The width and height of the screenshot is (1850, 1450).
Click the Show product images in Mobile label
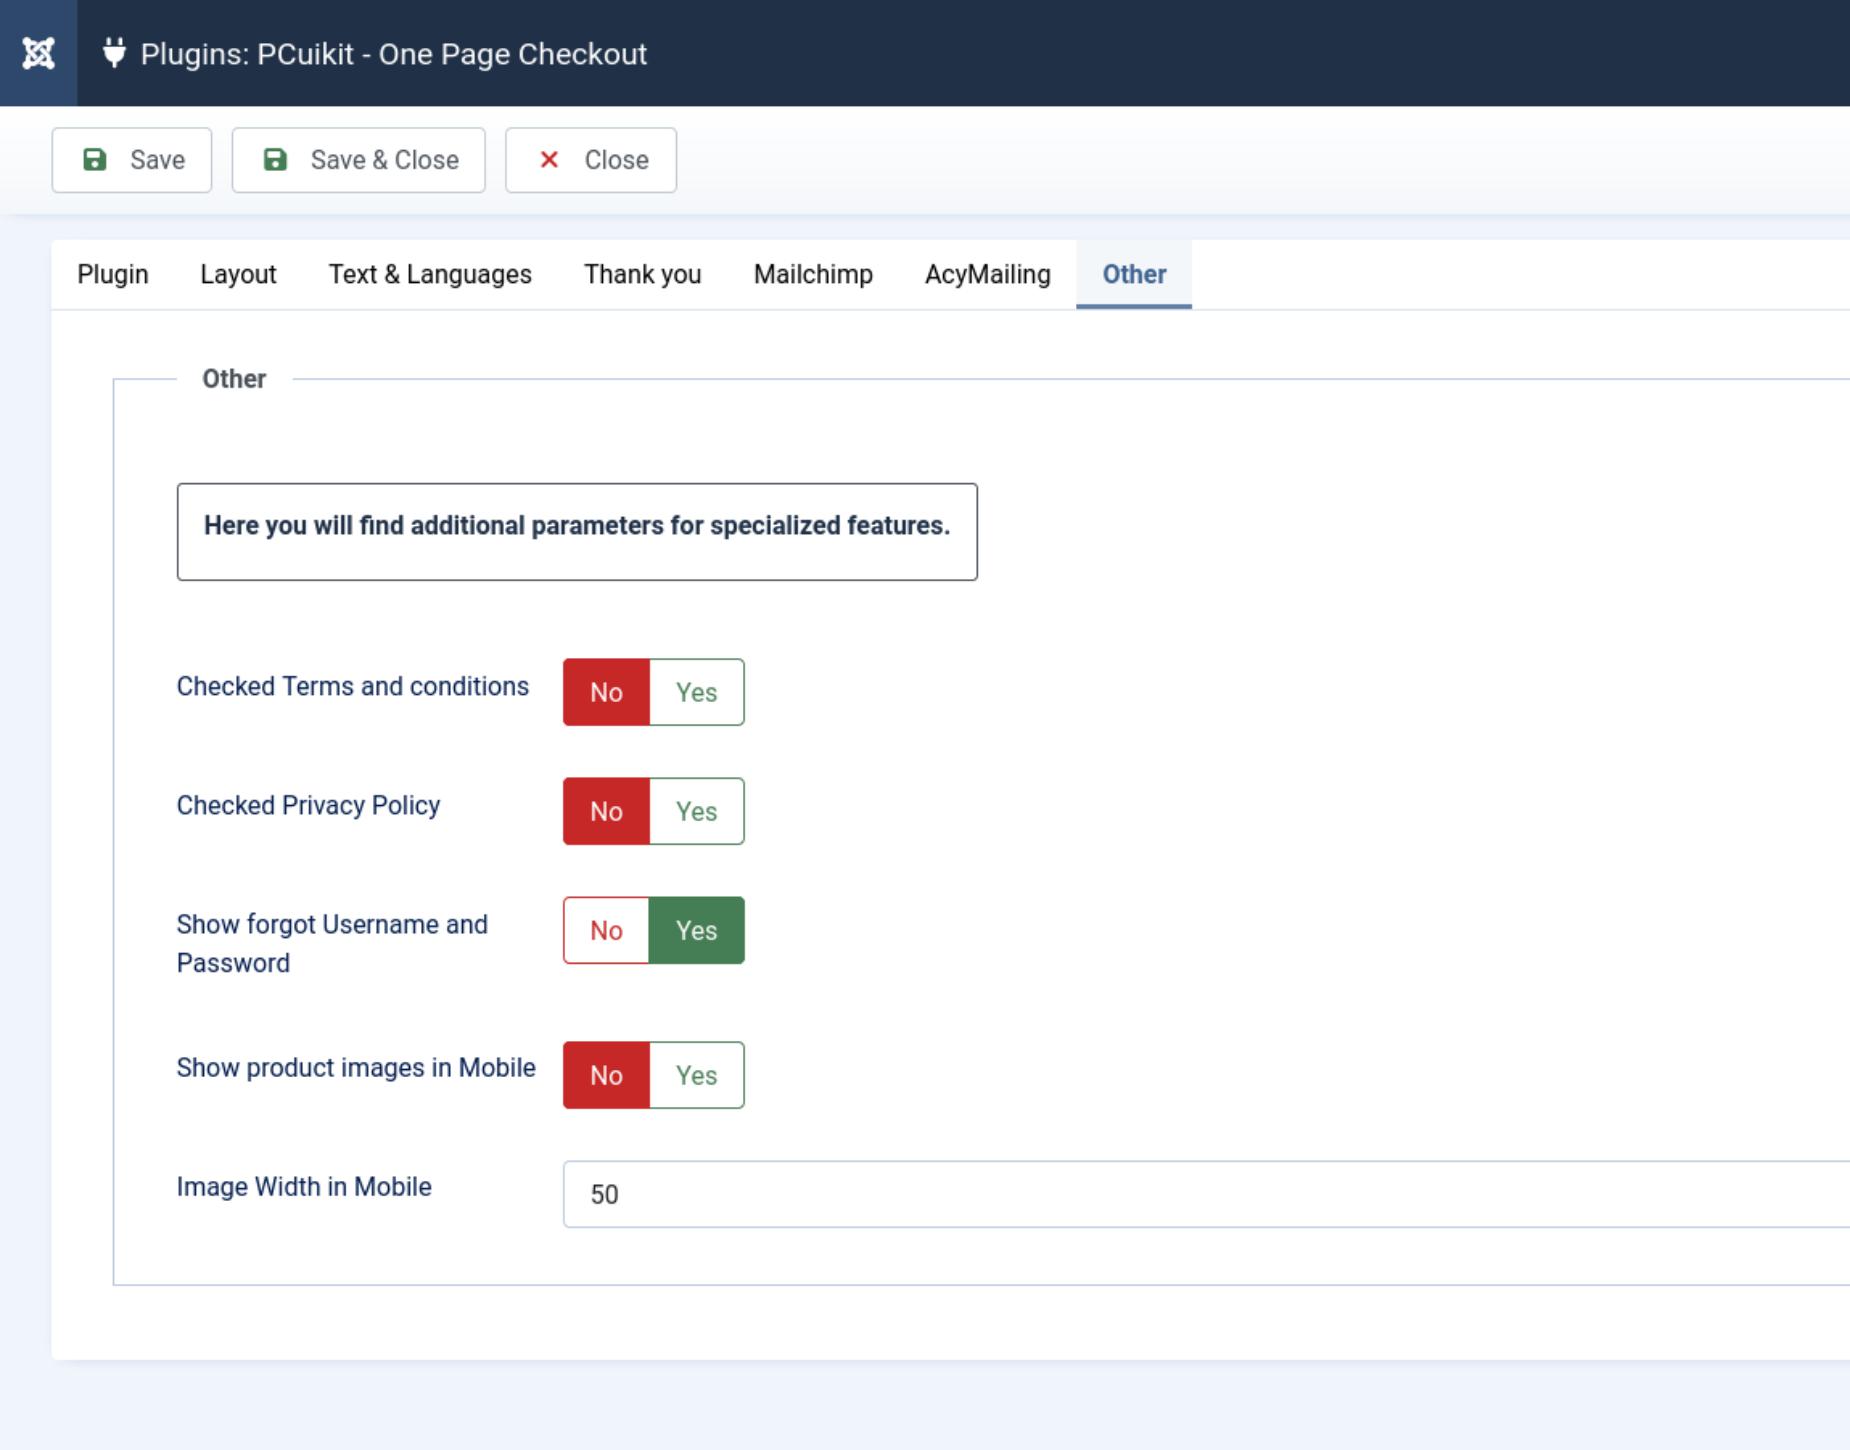[x=356, y=1067]
